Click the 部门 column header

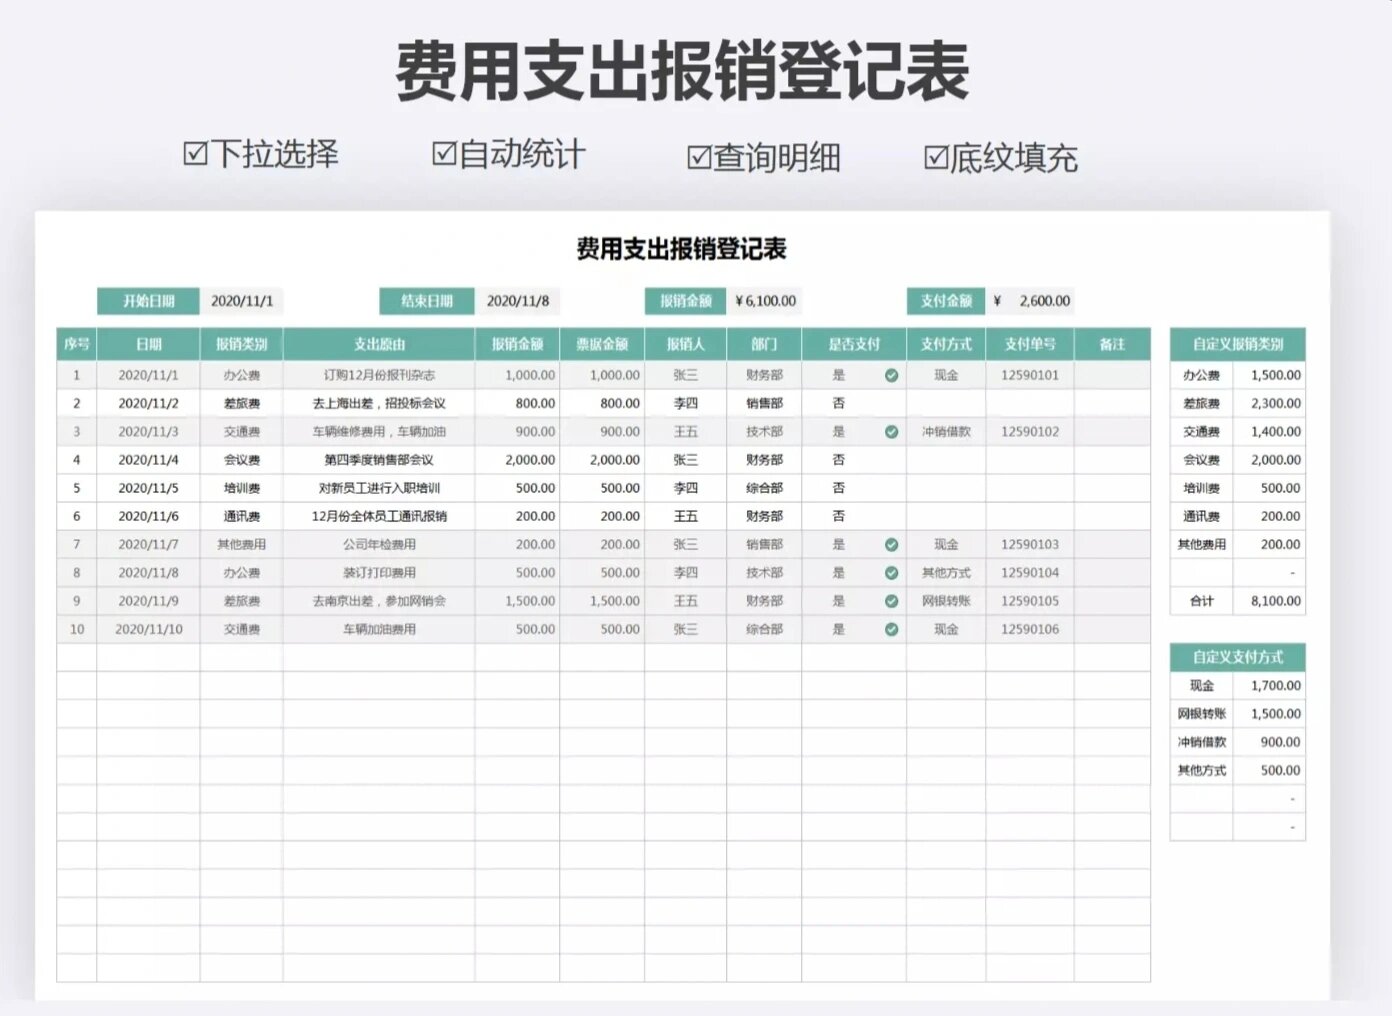764,344
